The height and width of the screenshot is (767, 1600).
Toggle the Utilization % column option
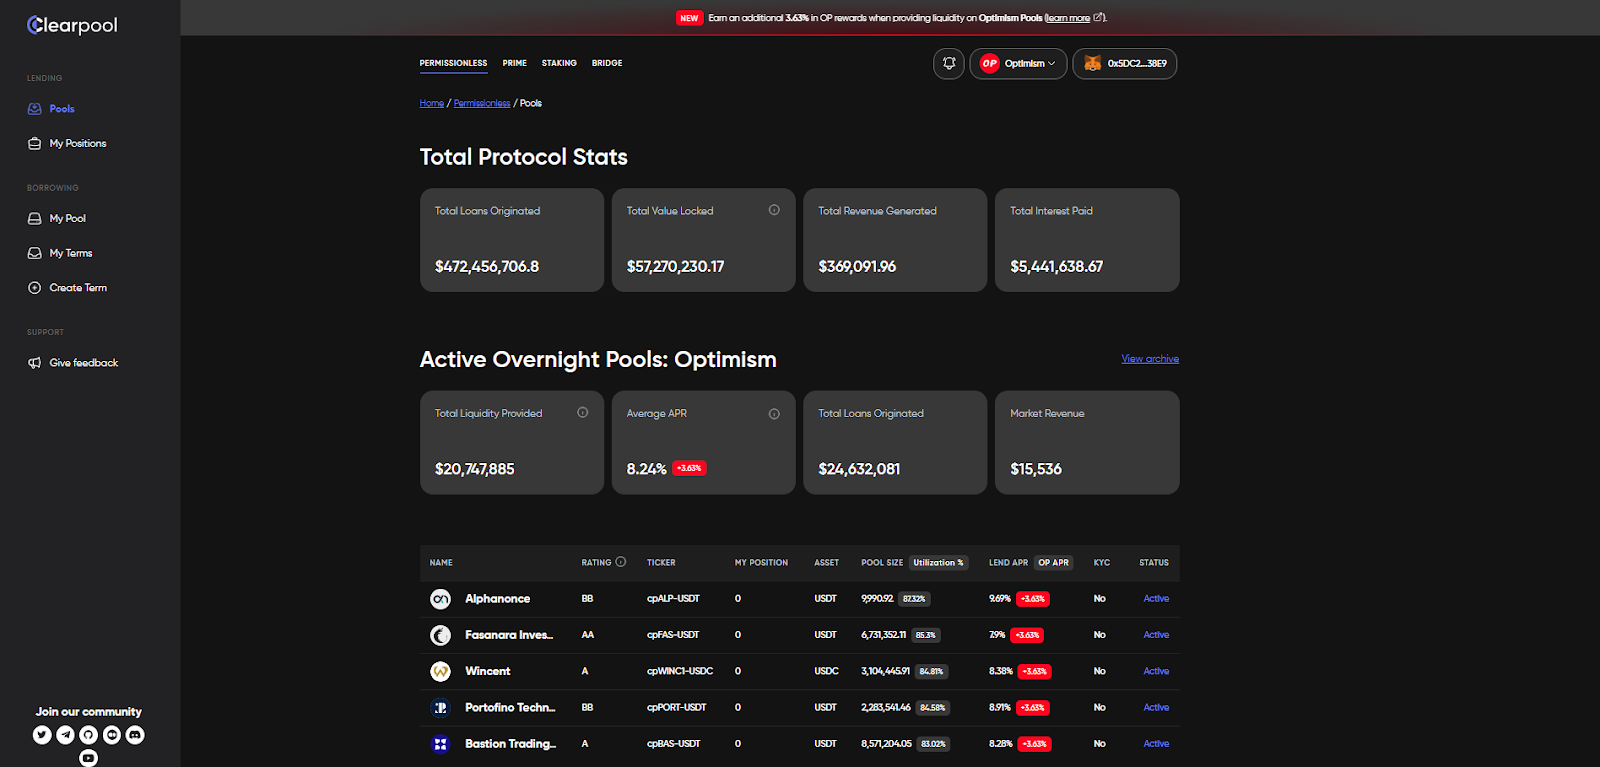click(x=938, y=563)
